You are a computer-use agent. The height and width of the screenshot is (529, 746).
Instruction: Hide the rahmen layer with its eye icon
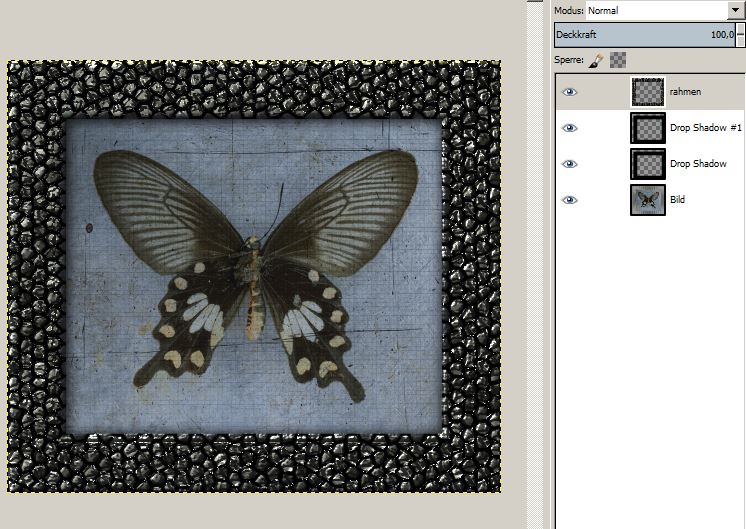pyautogui.click(x=570, y=92)
